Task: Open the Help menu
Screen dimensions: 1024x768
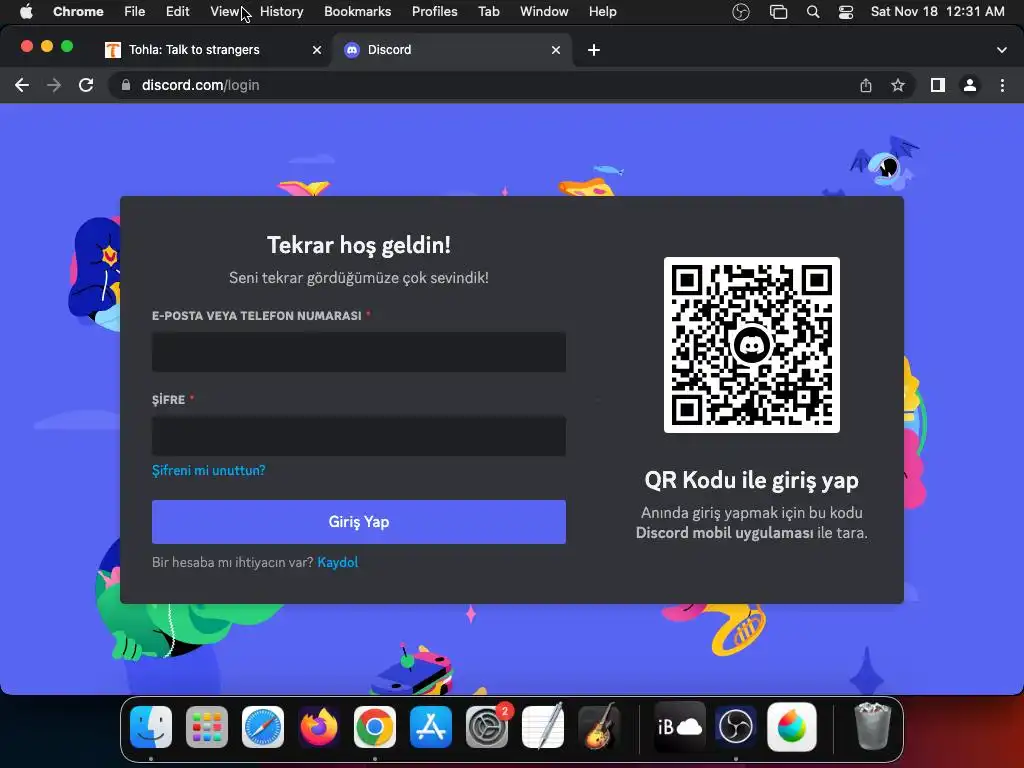Action: (602, 11)
